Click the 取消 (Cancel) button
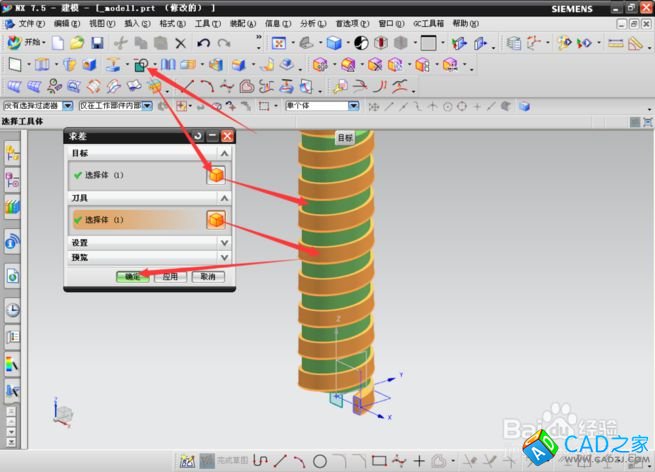The image size is (655, 472). pos(207,276)
